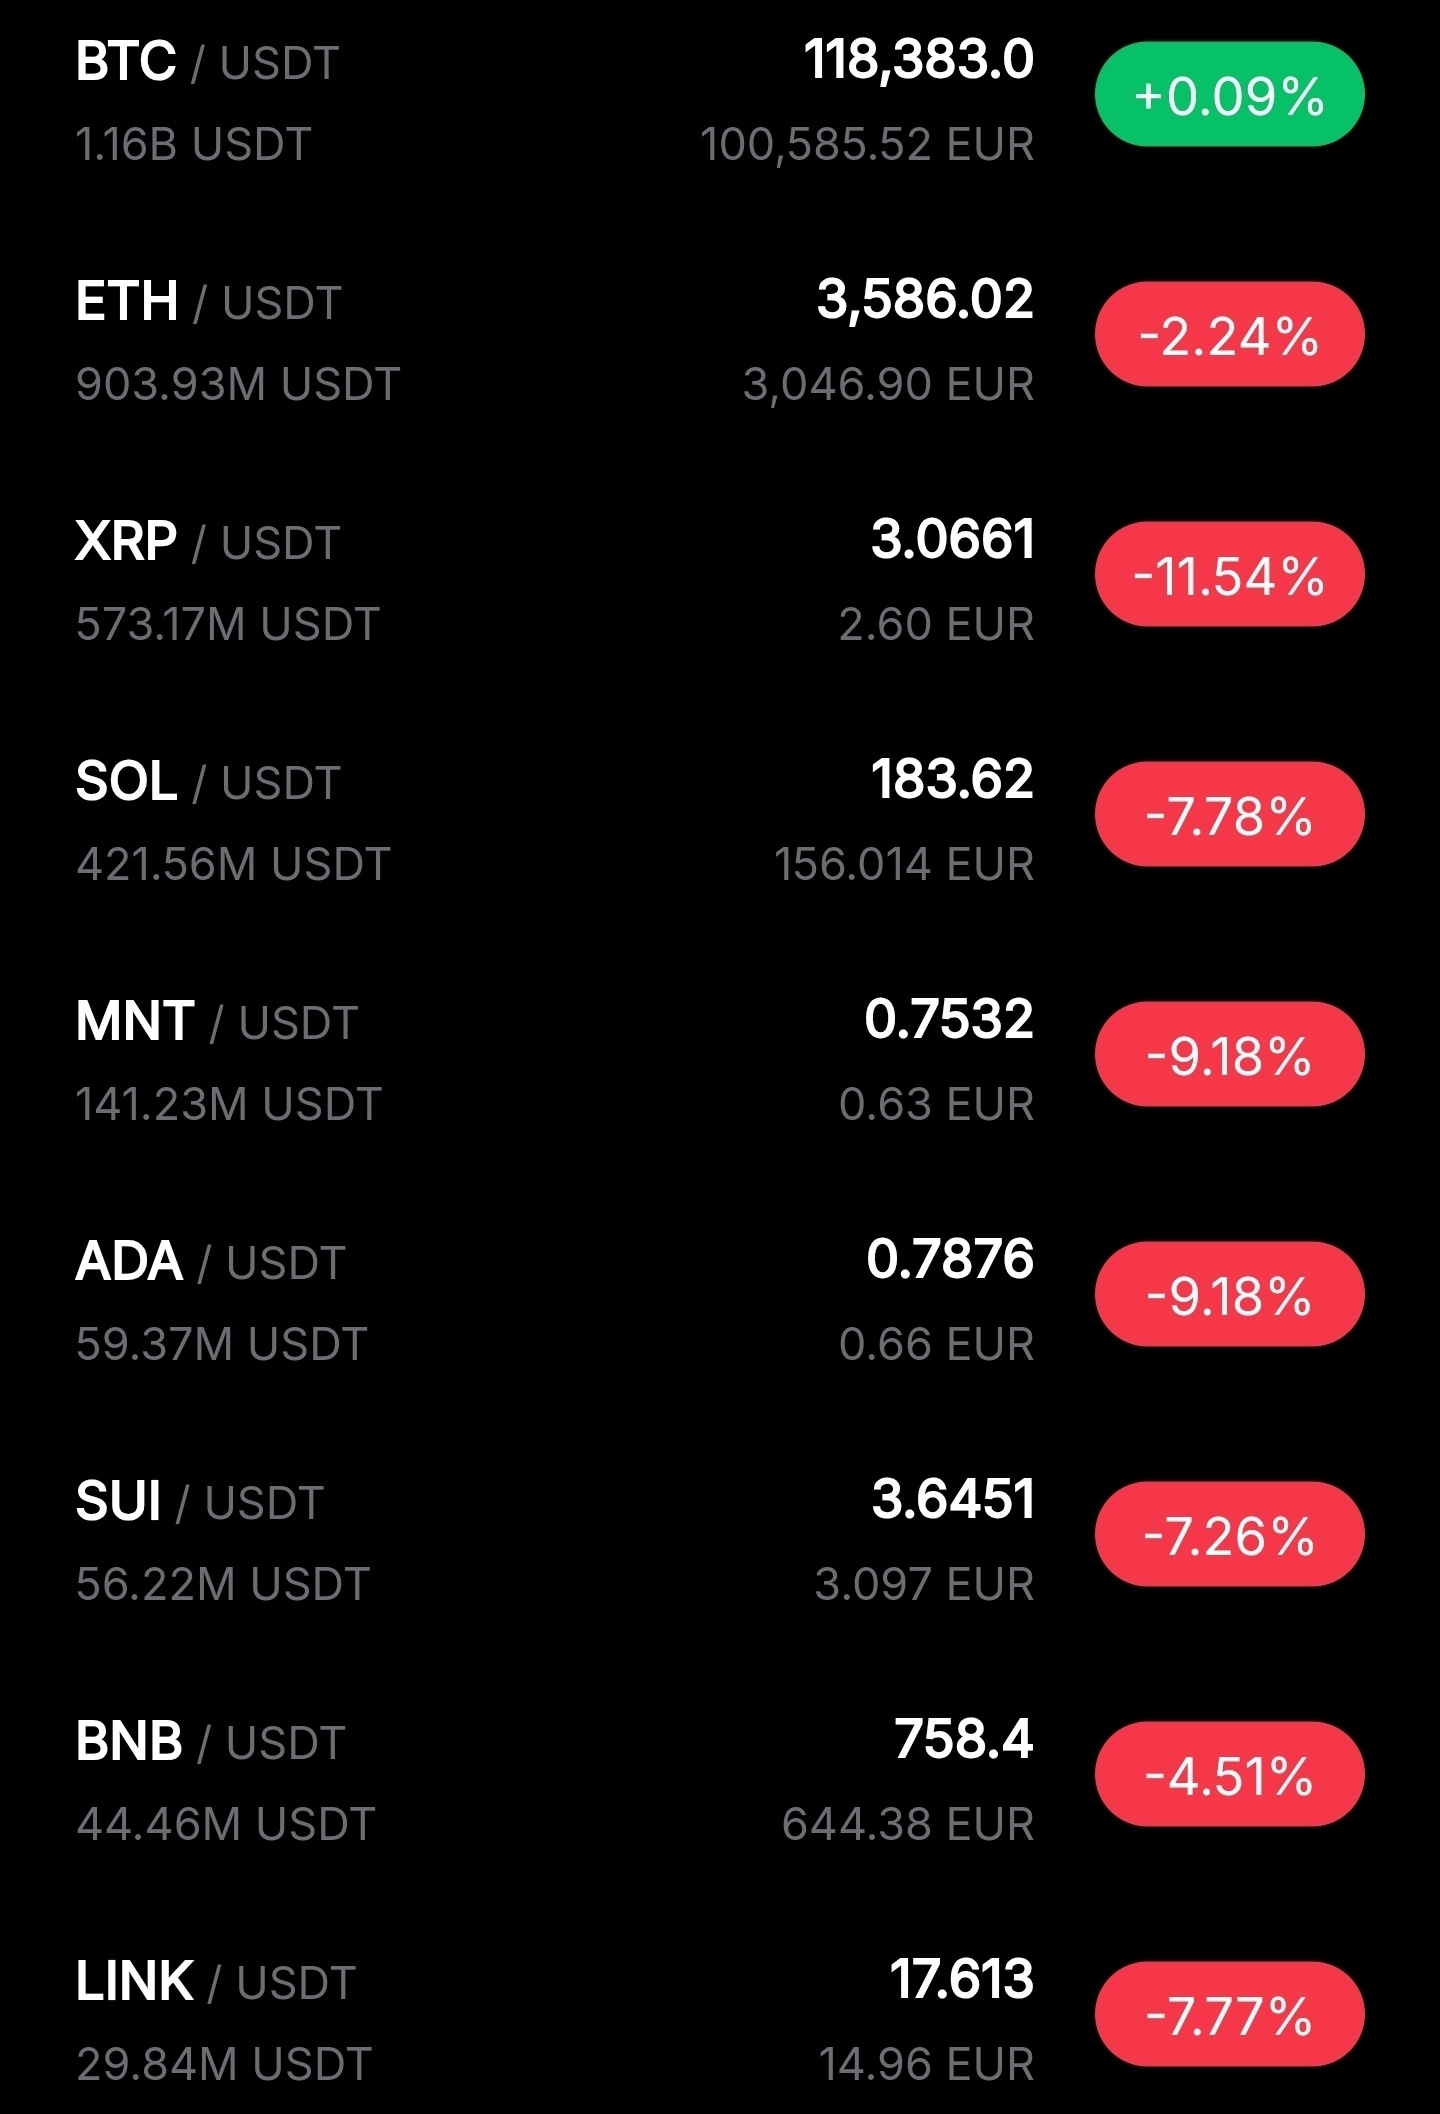Open the ADA / USDT market
The height and width of the screenshot is (2114, 1440).
click(x=210, y=1262)
